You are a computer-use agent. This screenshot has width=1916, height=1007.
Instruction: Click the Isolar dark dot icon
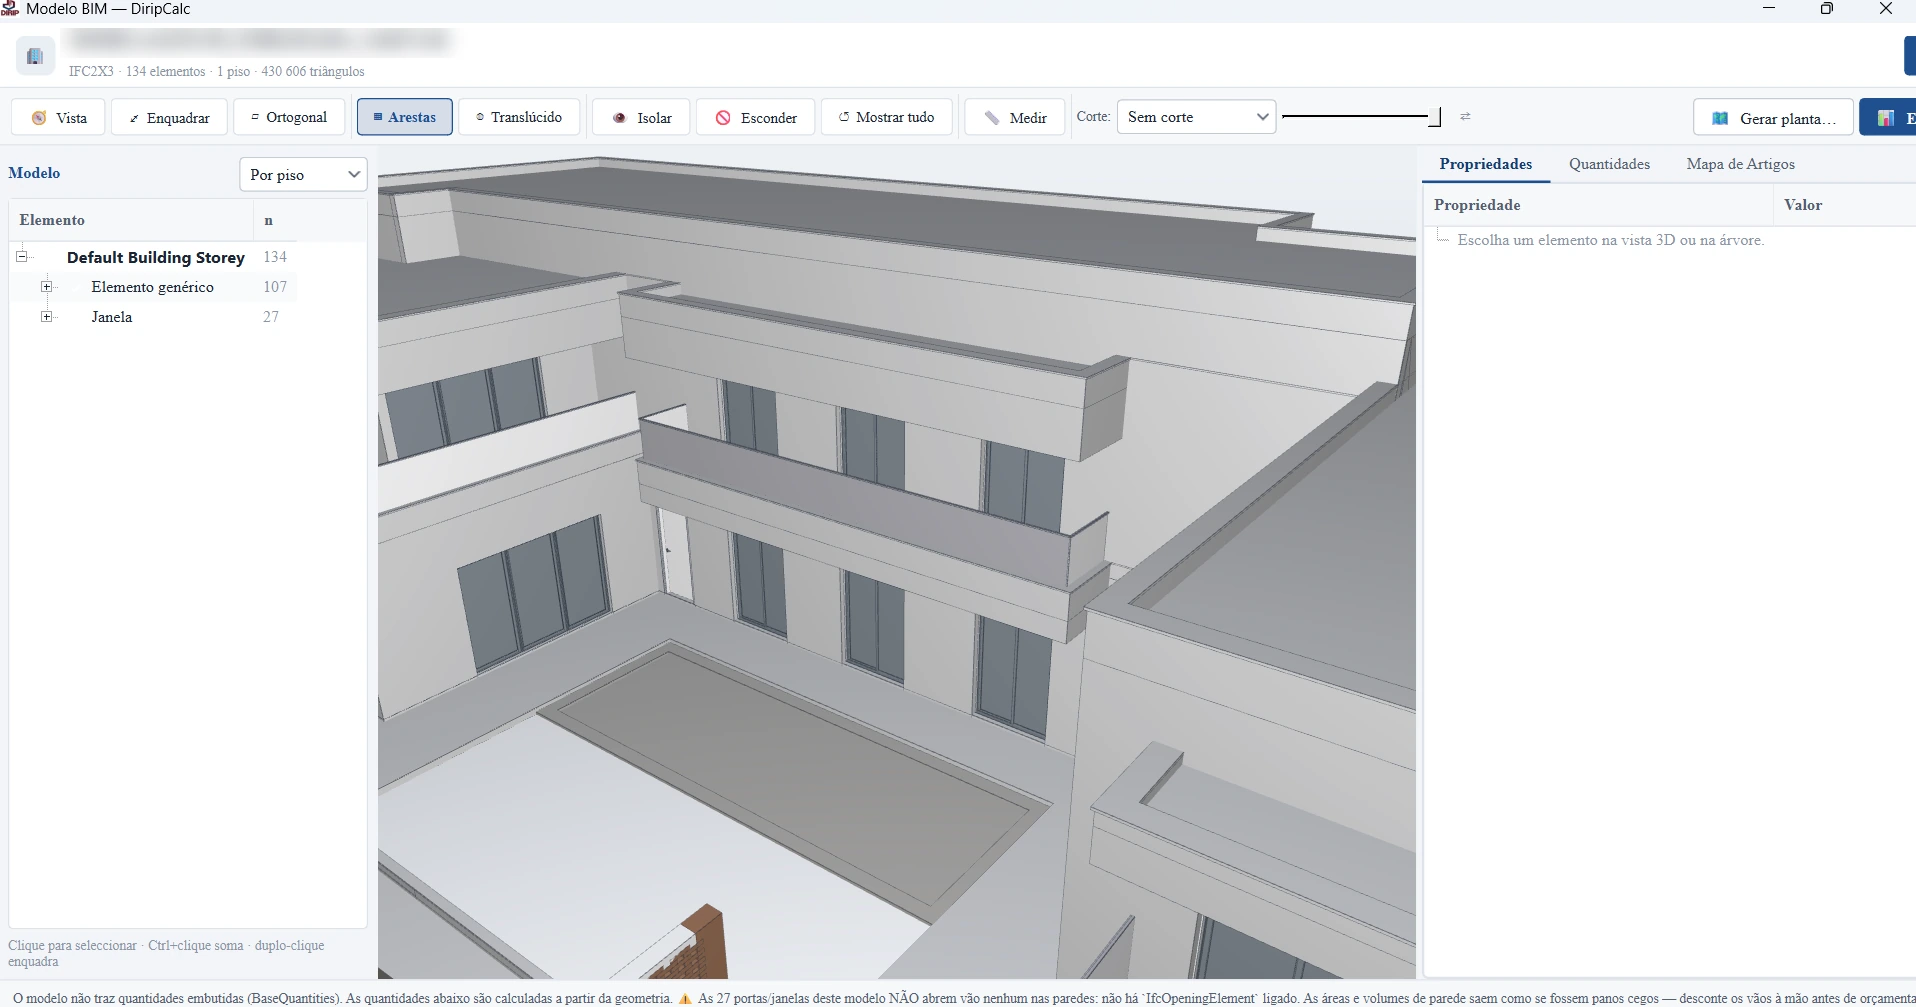(x=619, y=118)
